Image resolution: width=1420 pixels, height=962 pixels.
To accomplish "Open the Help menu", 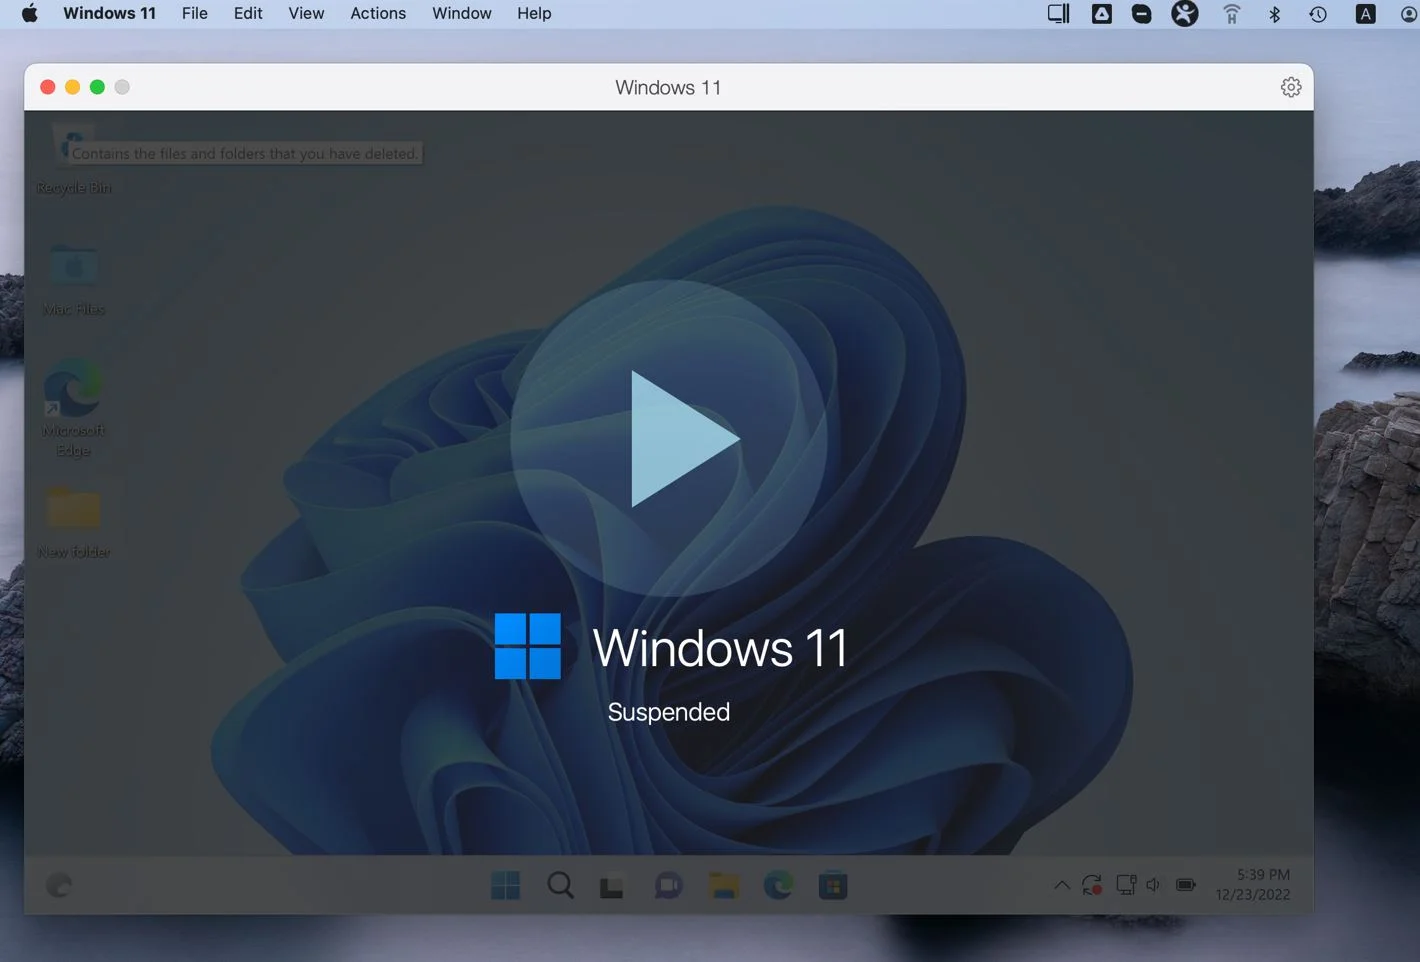I will coord(534,13).
